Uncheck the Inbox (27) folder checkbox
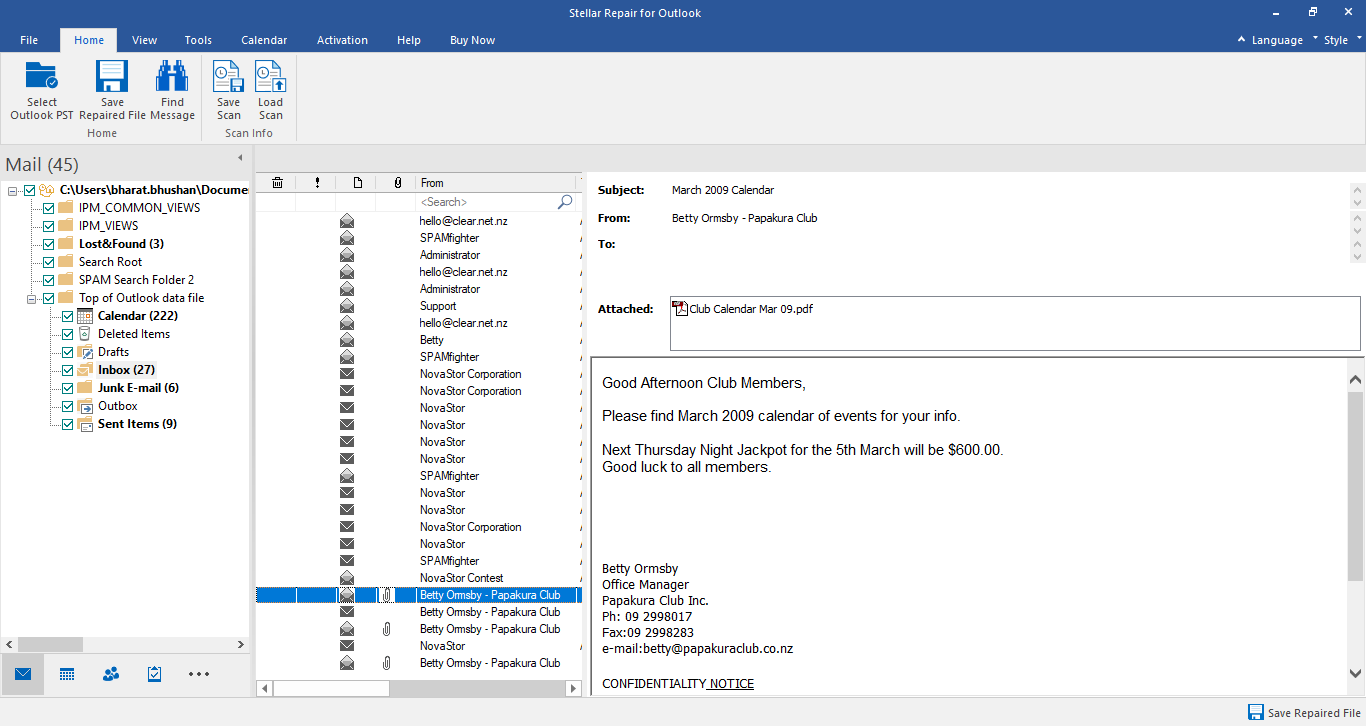The width and height of the screenshot is (1366, 726). [x=68, y=370]
